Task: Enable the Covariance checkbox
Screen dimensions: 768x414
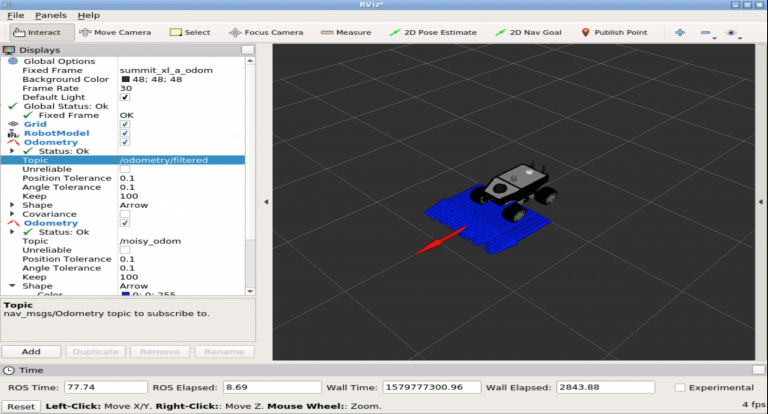Action: point(125,214)
